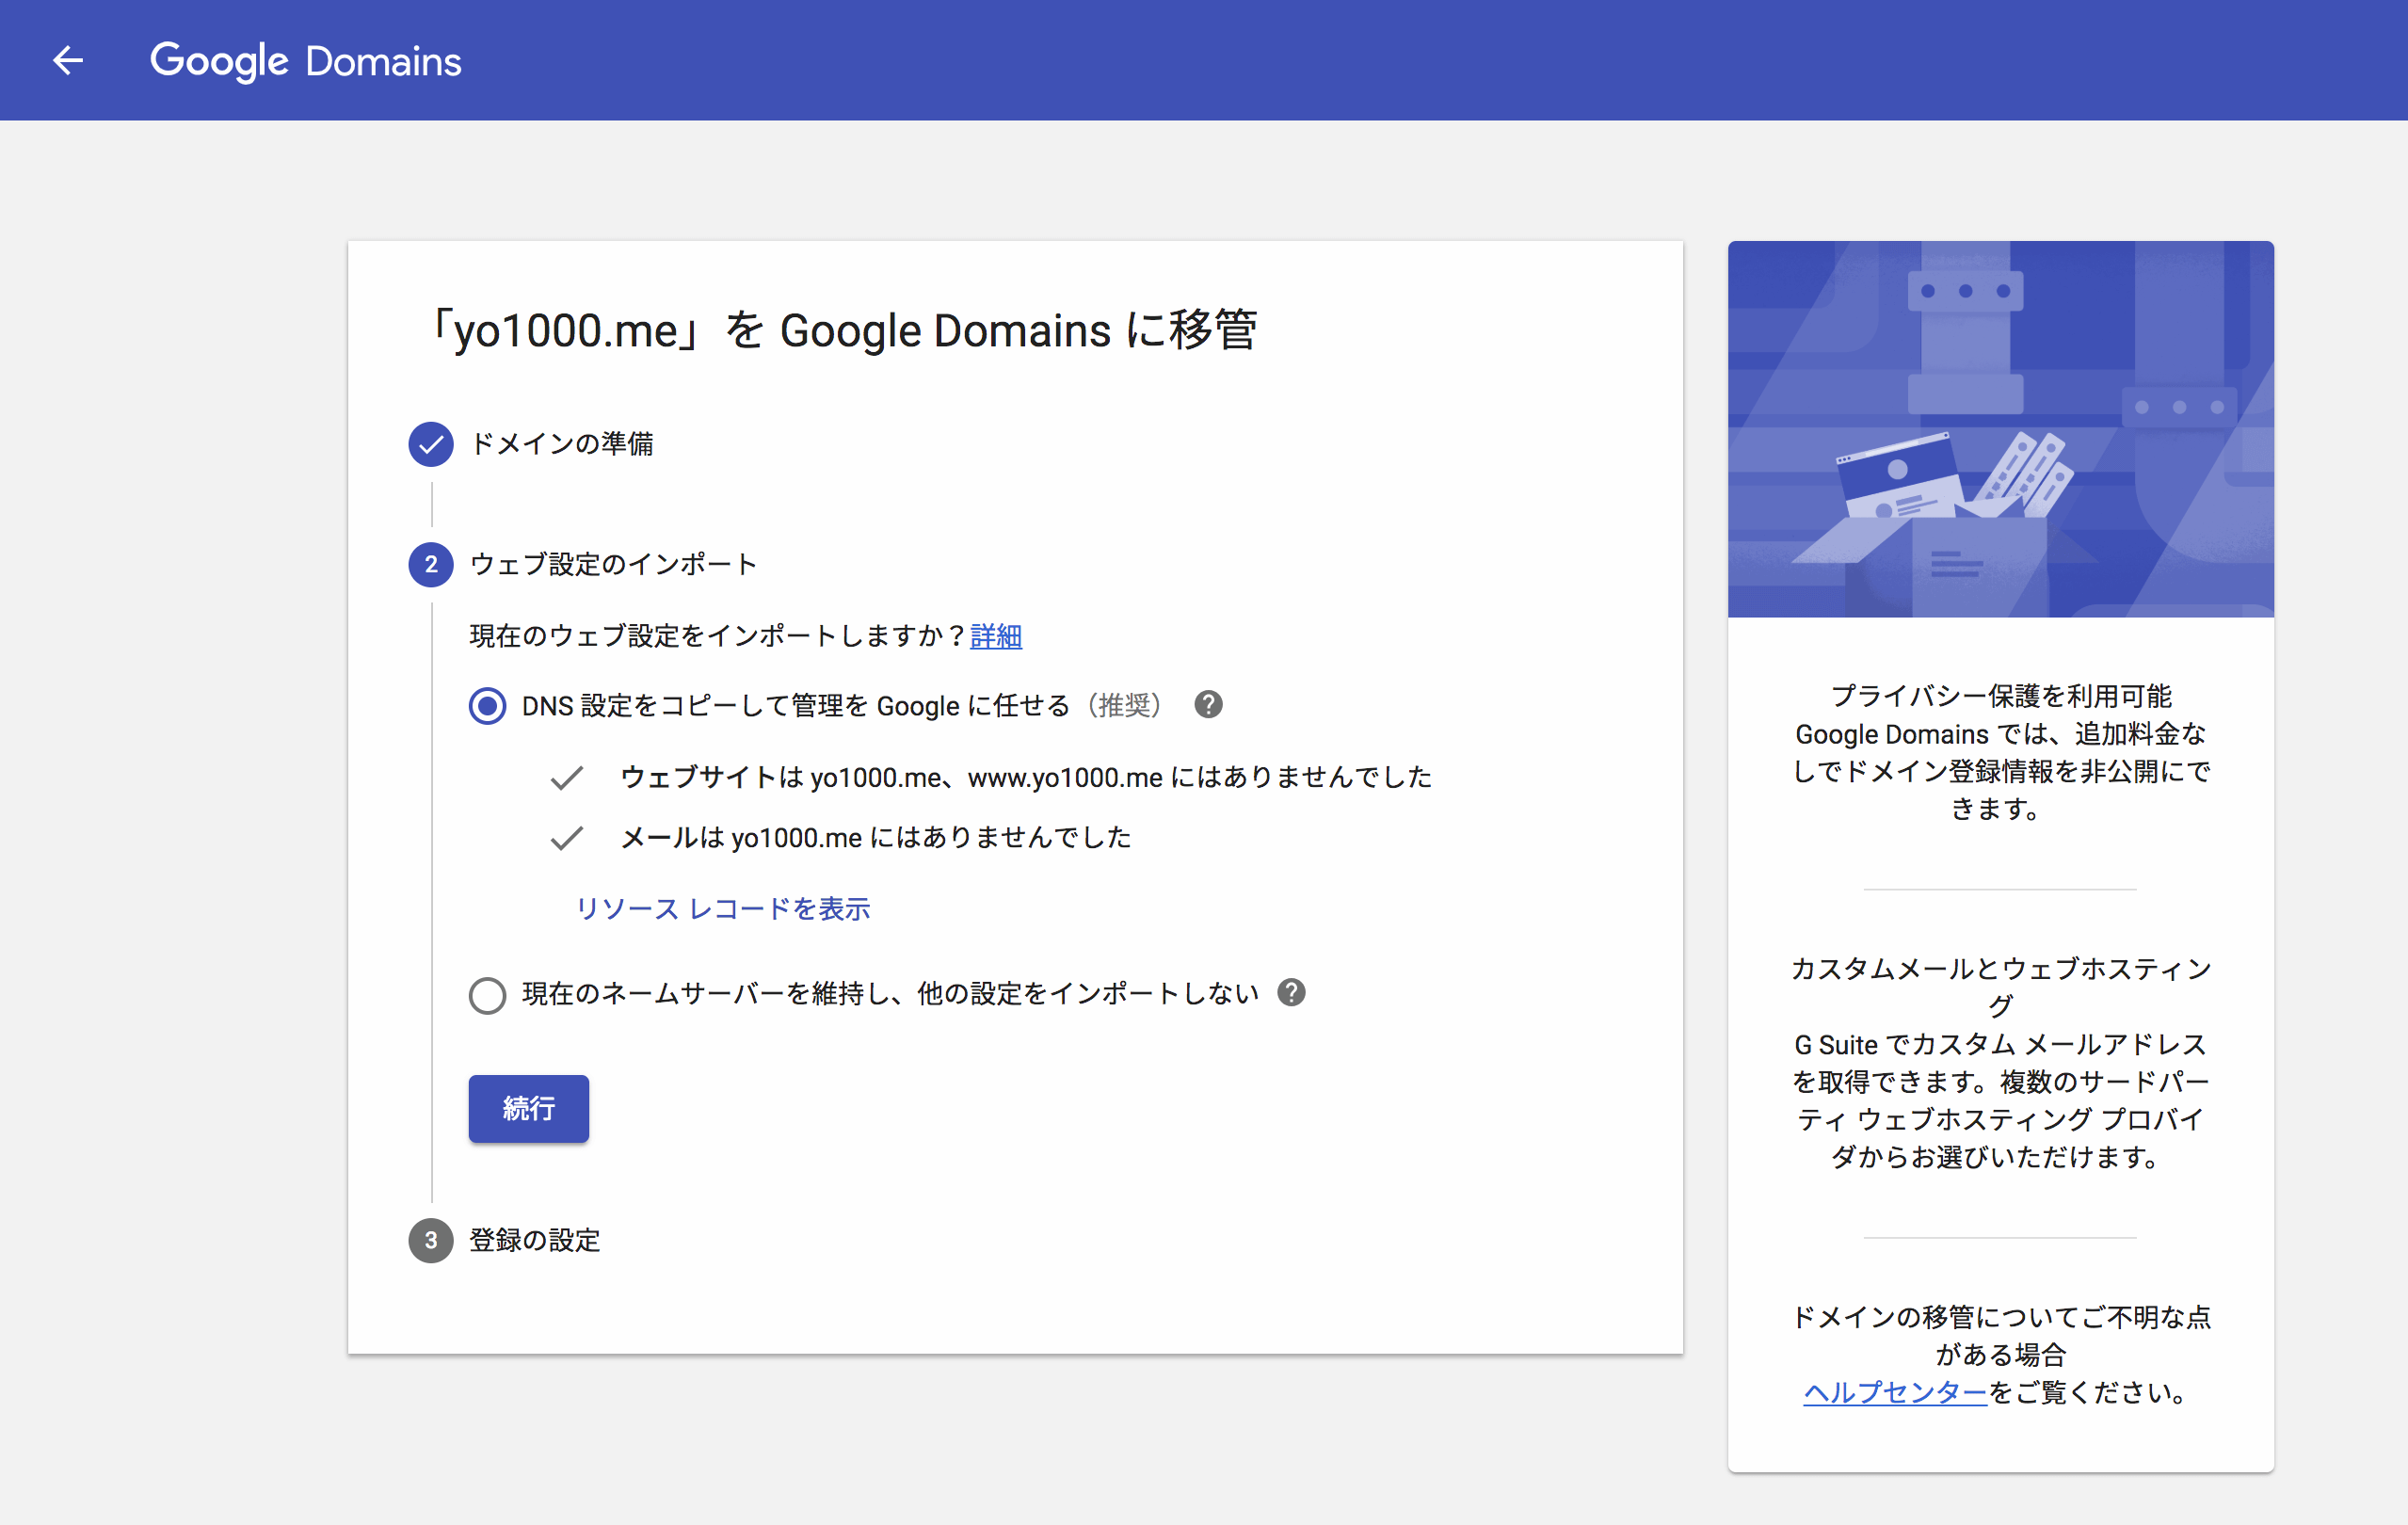Collapse the ウェブ設定のインポート section
The width and height of the screenshot is (2408, 1525).
click(613, 564)
